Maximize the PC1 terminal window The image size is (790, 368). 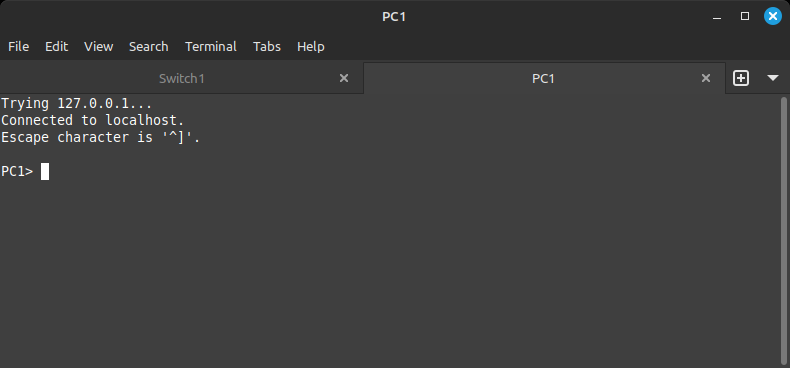pos(745,16)
